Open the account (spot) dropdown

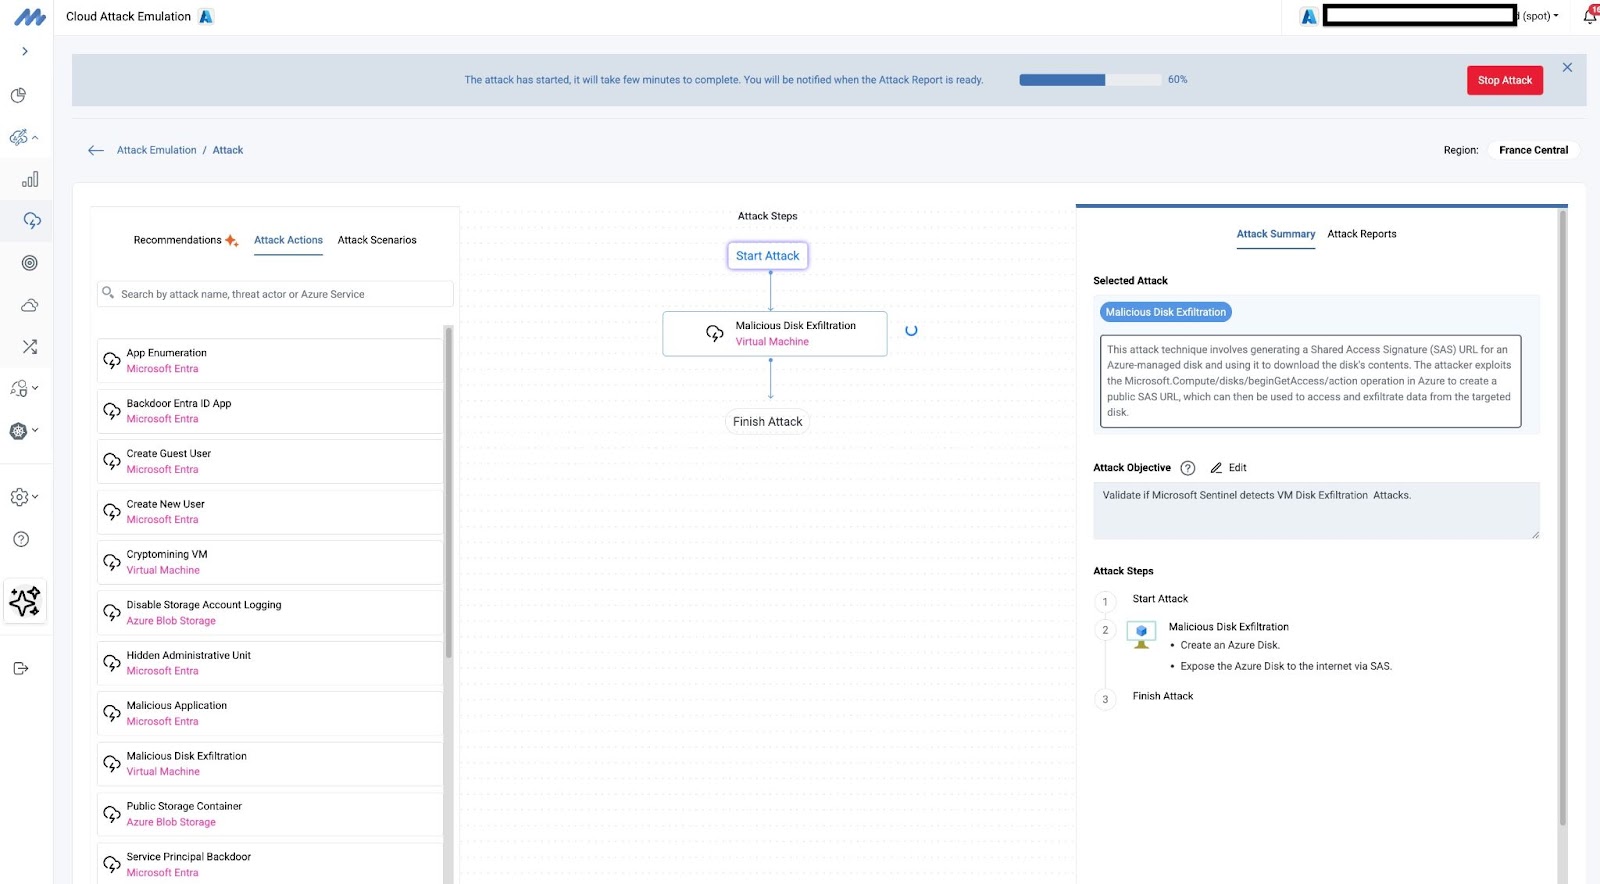click(1540, 16)
